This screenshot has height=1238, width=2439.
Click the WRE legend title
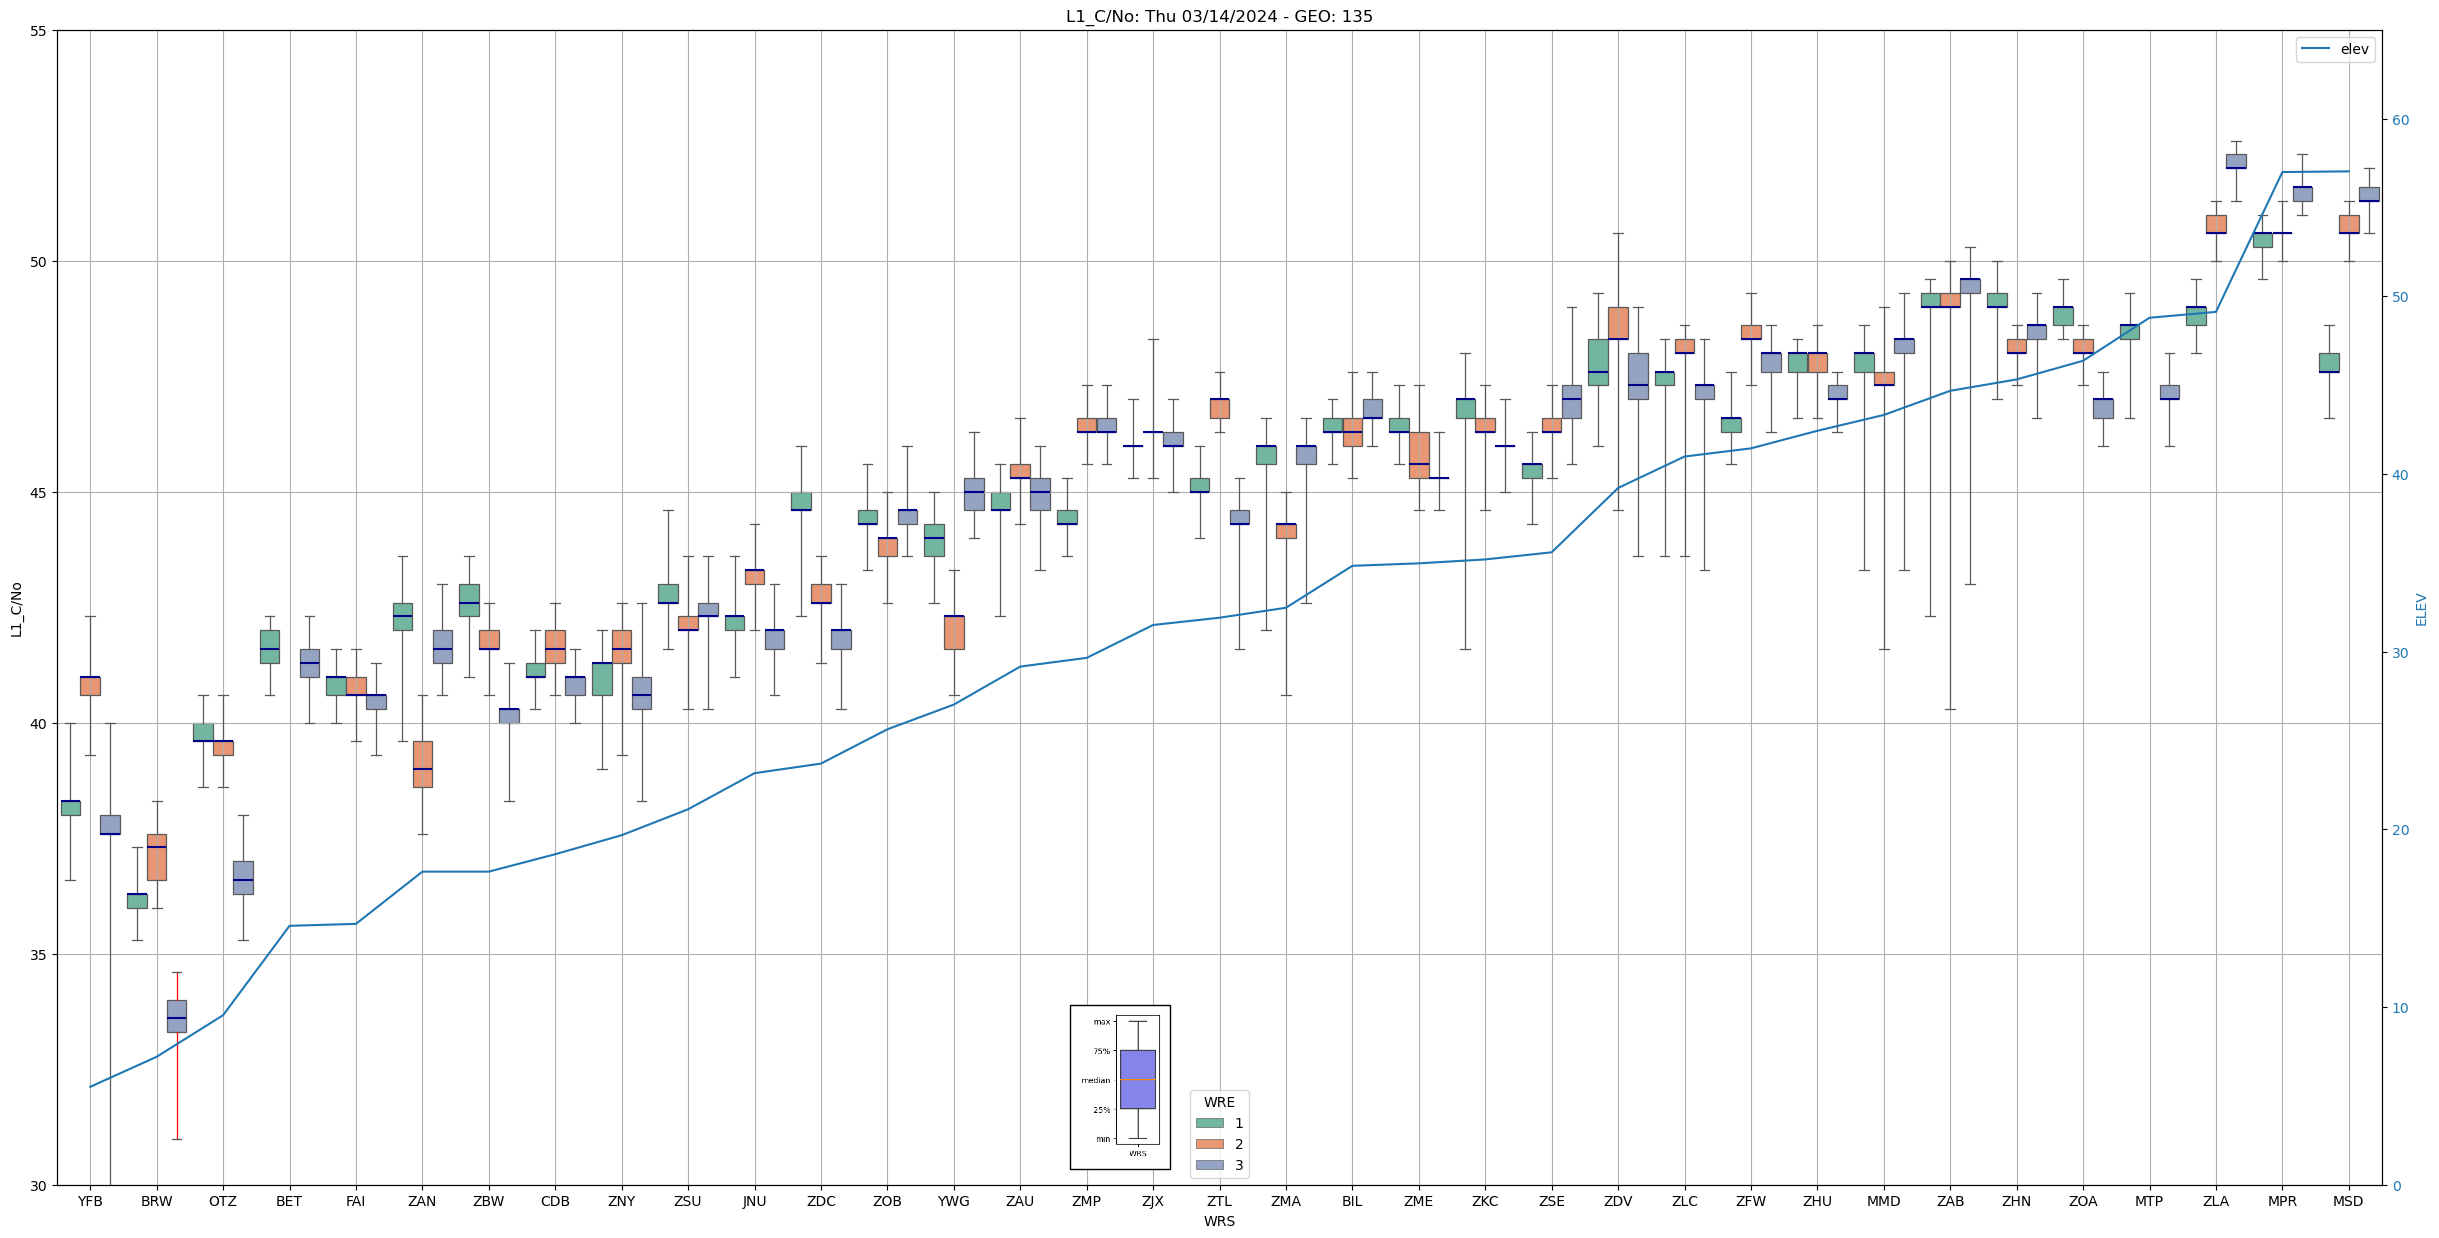click(x=1219, y=1102)
